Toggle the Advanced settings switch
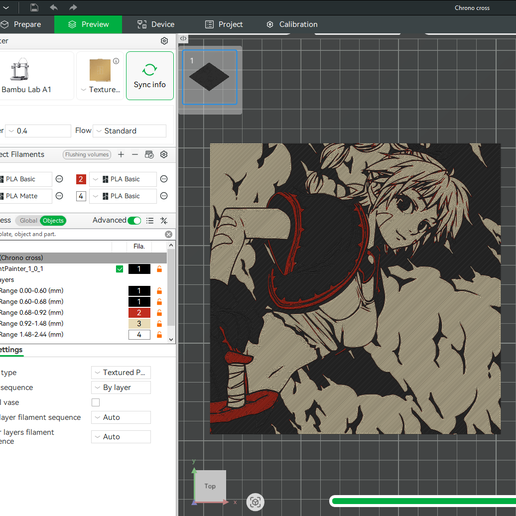516x516 pixels. pos(134,221)
